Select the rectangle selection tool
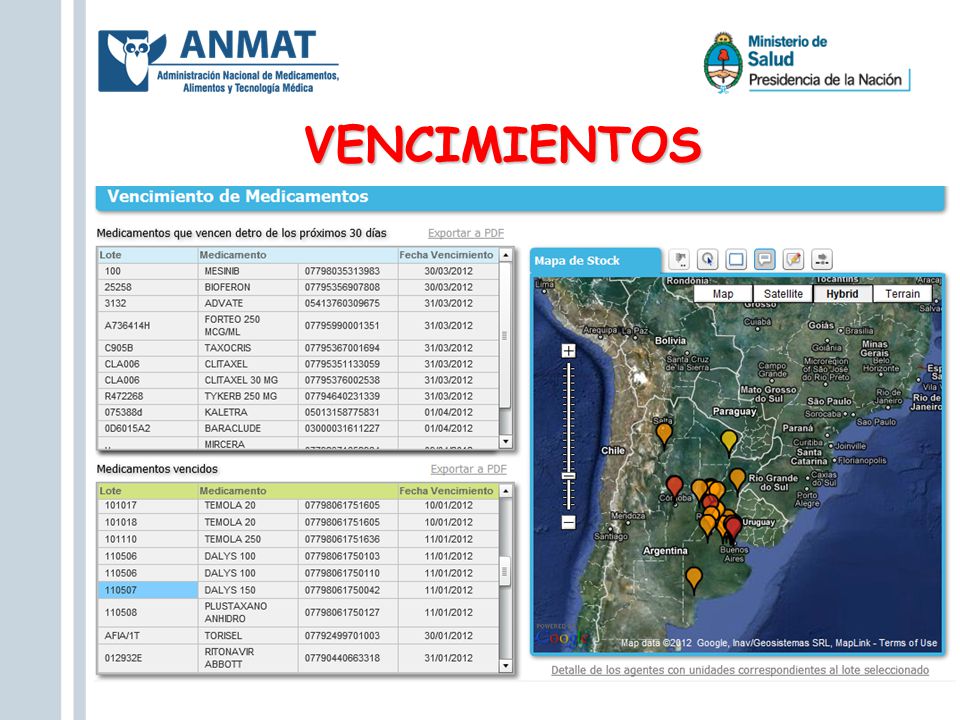 pyautogui.click(x=737, y=260)
